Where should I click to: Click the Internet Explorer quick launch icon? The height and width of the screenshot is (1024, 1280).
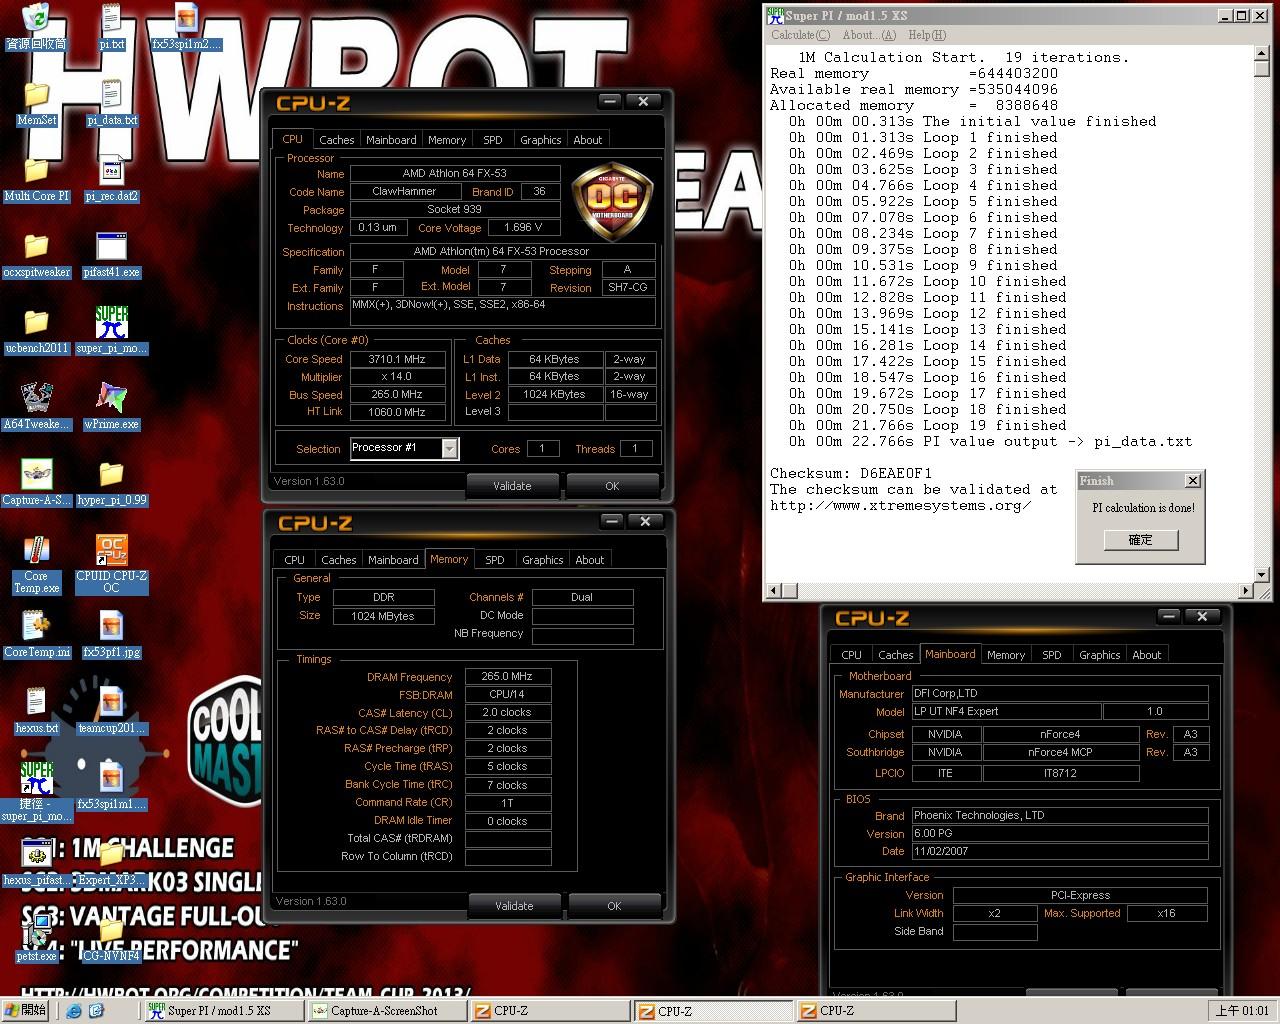[x=74, y=1010]
